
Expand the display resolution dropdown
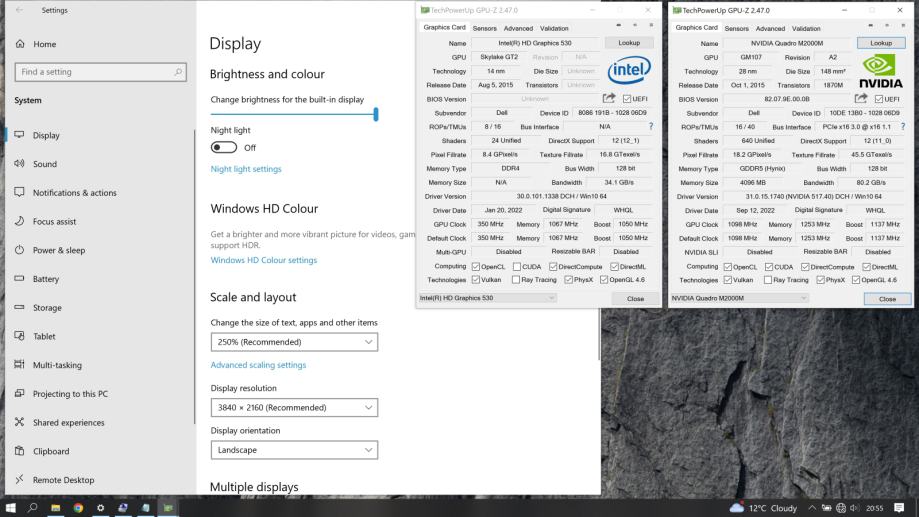[x=295, y=408]
